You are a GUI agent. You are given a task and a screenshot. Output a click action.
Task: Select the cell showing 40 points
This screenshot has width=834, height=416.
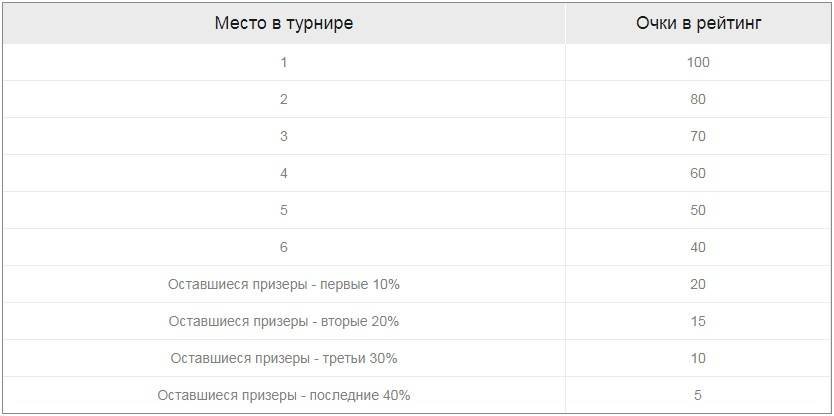pyautogui.click(x=698, y=247)
